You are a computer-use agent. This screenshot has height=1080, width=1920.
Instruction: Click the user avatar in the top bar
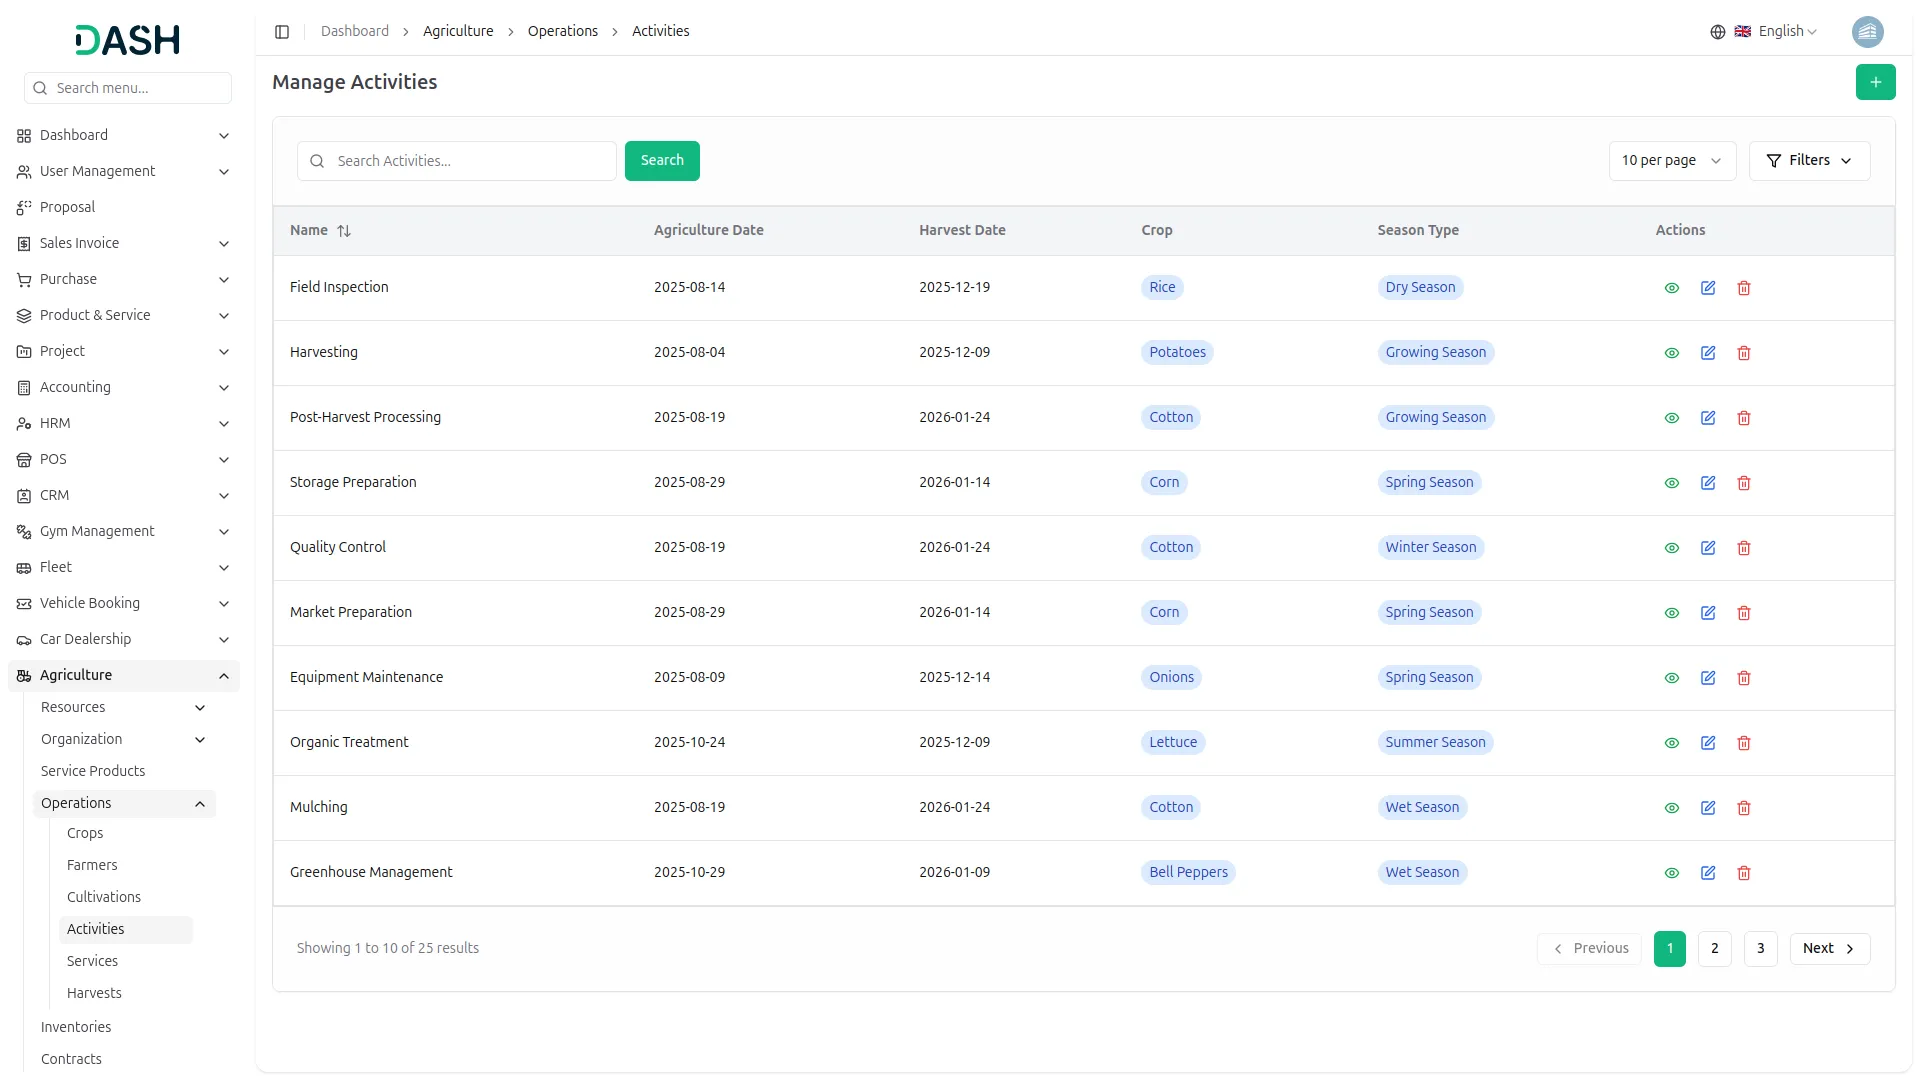tap(1867, 32)
